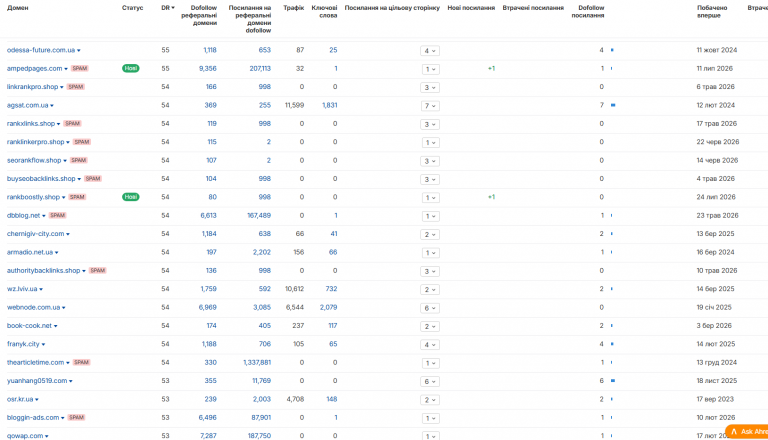Screen dimensions: 768x440
Task: Click the green Нові badge for rankboostly.shop
Action: 131,197
